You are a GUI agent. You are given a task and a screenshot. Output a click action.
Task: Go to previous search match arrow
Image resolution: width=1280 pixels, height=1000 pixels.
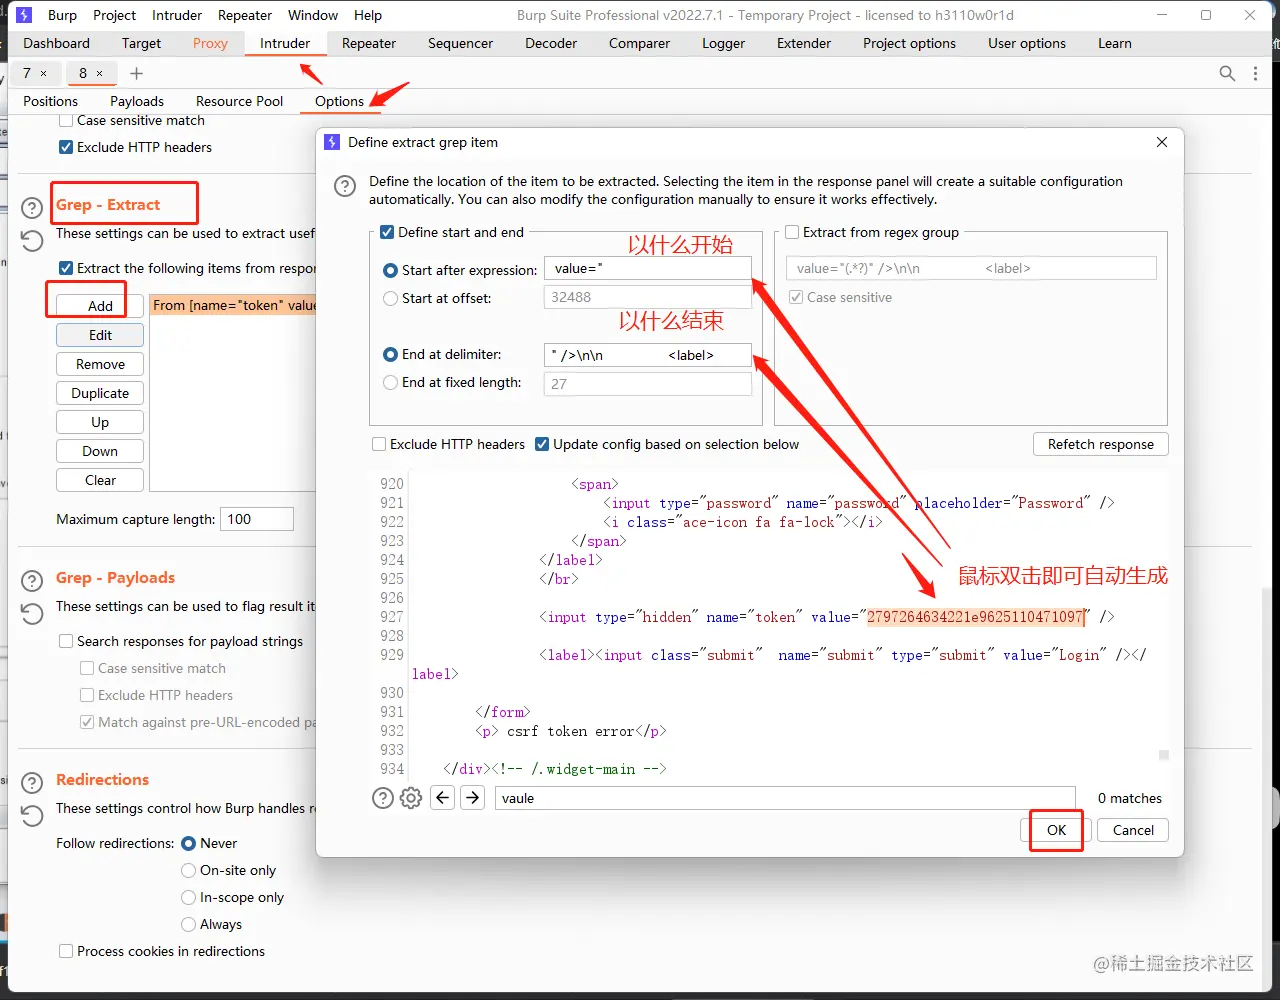coord(443,797)
